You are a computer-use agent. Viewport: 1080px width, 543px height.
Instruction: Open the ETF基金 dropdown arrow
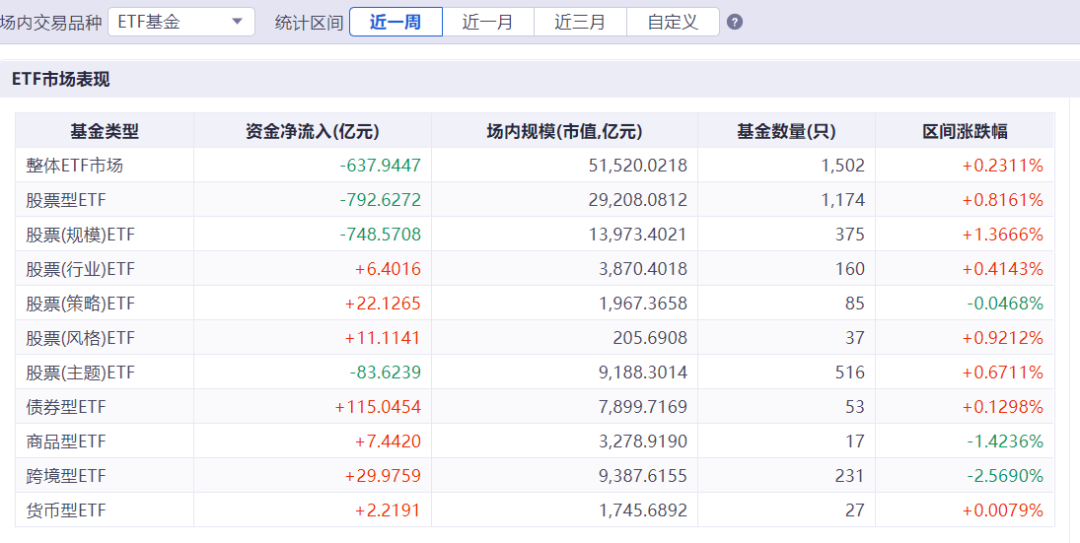coord(237,22)
